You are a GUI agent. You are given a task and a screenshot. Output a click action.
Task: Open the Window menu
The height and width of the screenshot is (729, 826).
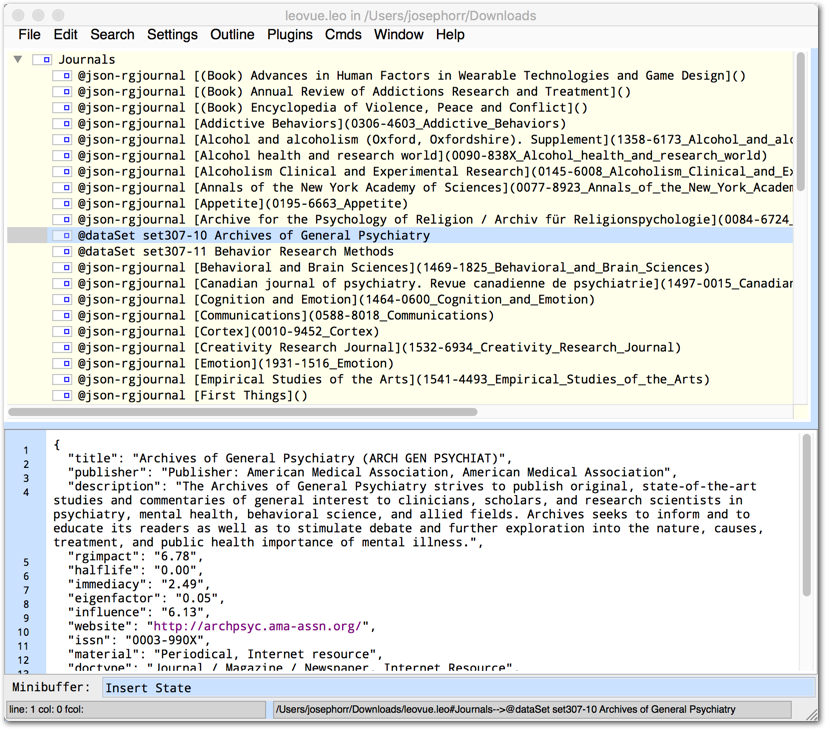tap(399, 35)
